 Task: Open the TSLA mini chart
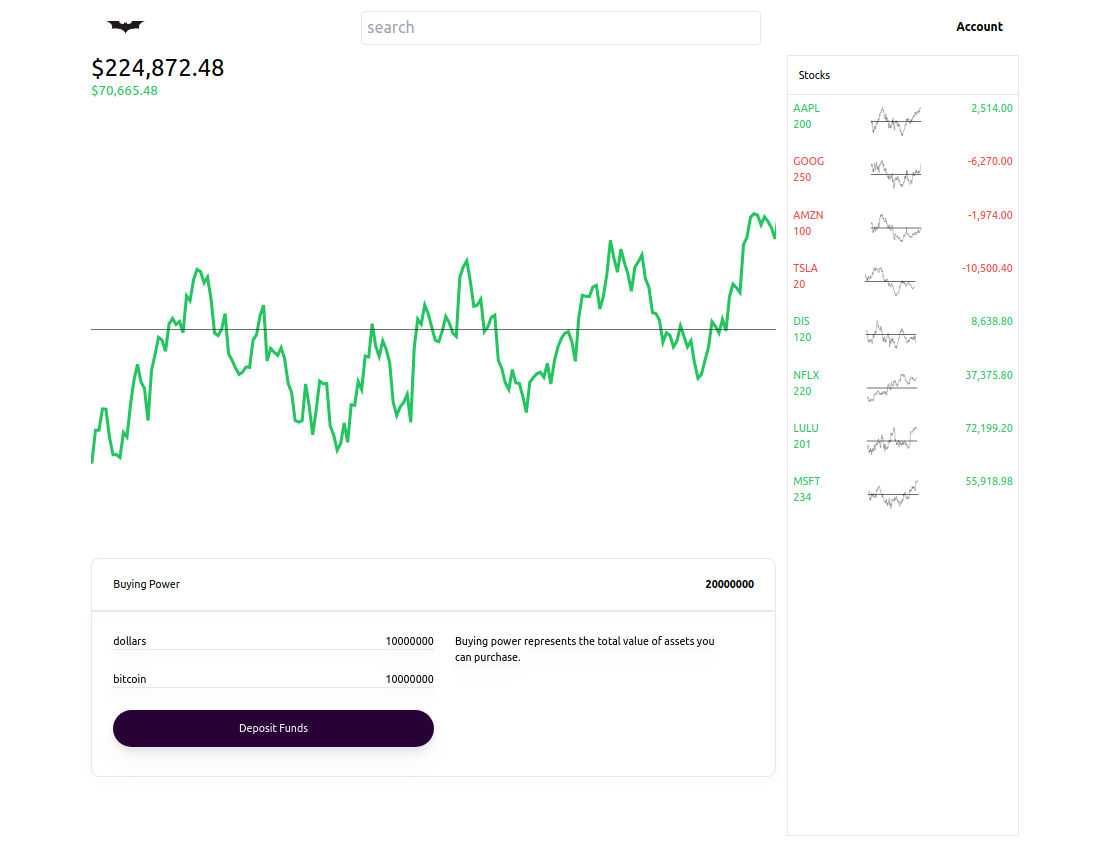890,280
